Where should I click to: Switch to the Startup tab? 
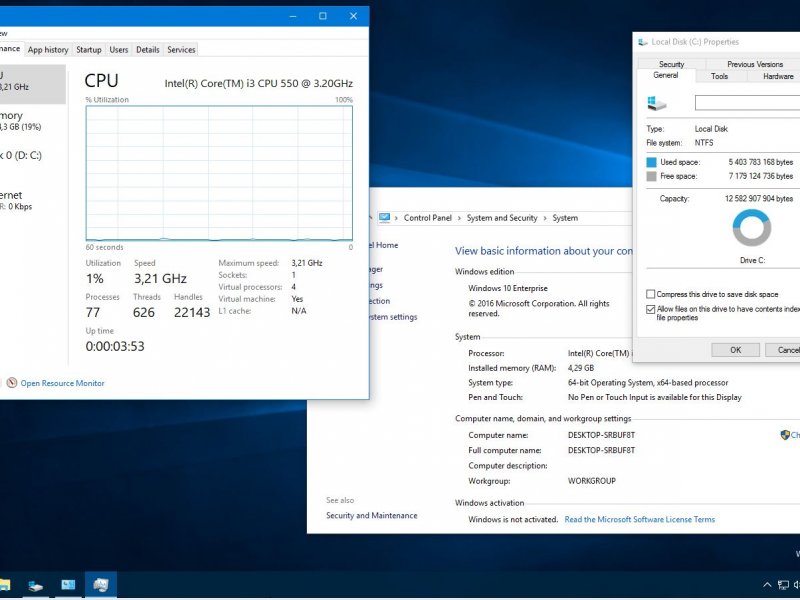89,49
